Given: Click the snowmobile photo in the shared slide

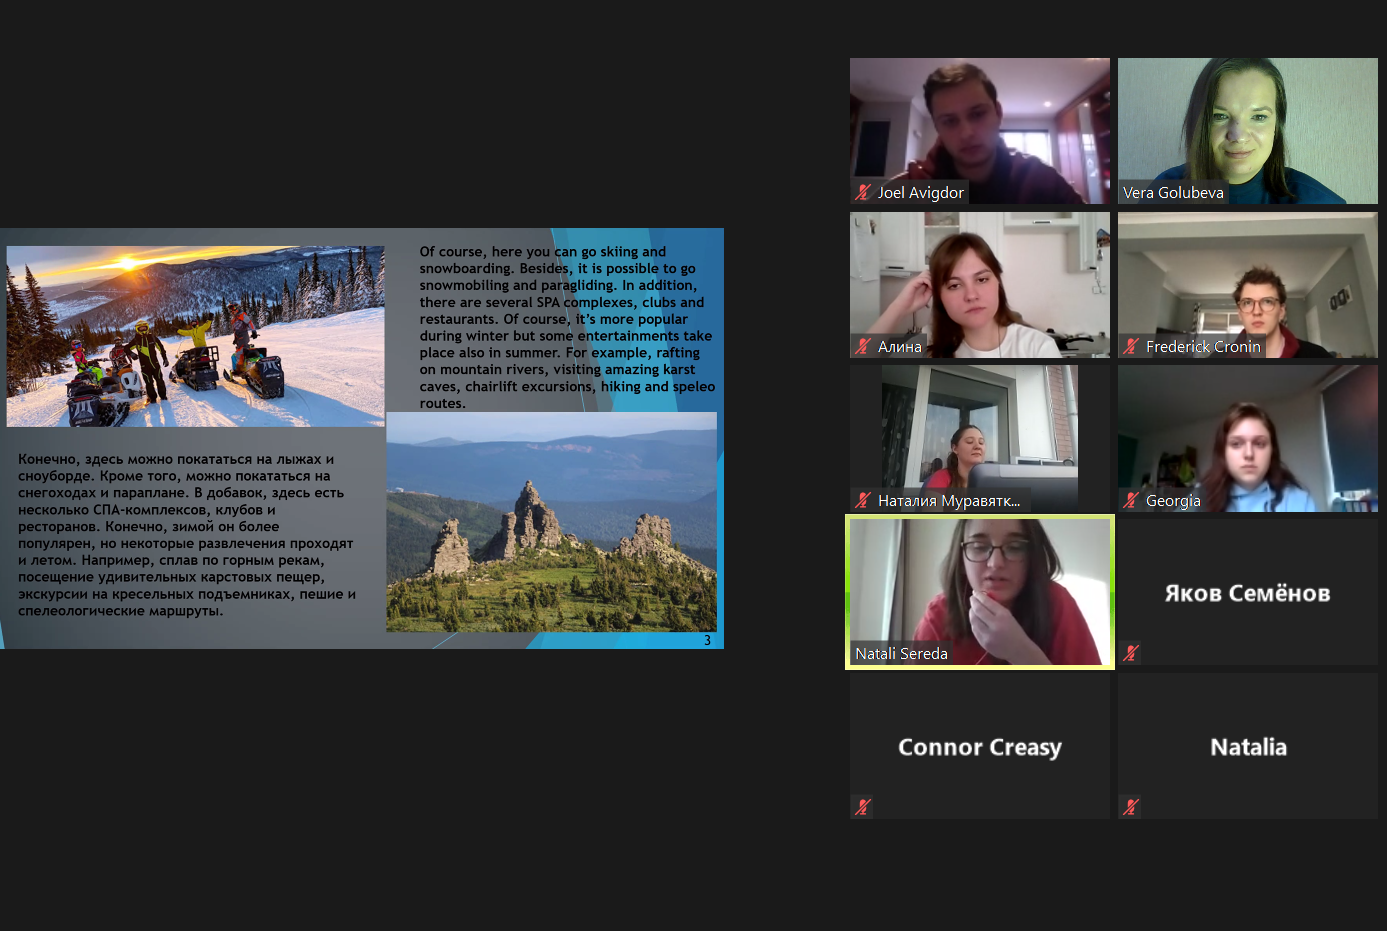Looking at the screenshot, I should coord(196,336).
